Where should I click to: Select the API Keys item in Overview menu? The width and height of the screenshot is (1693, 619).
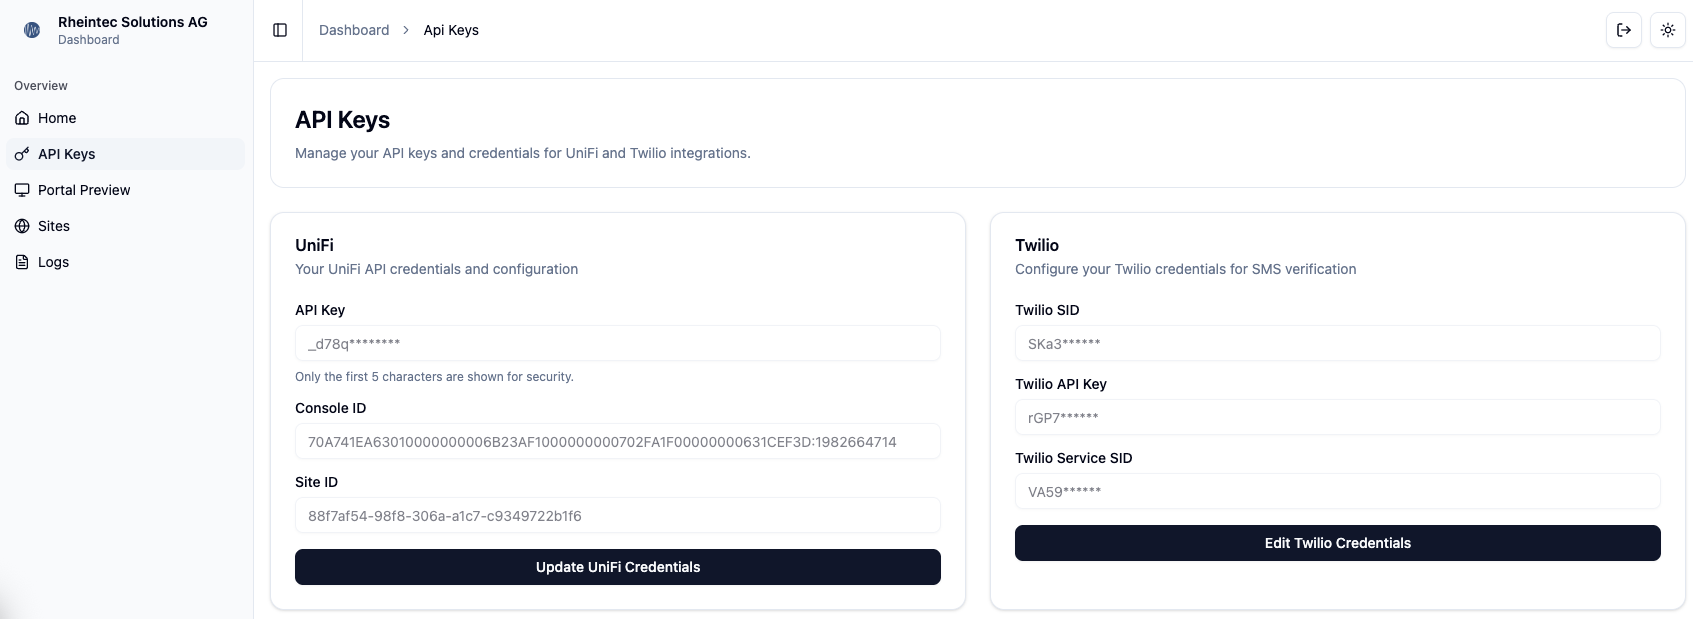(66, 154)
